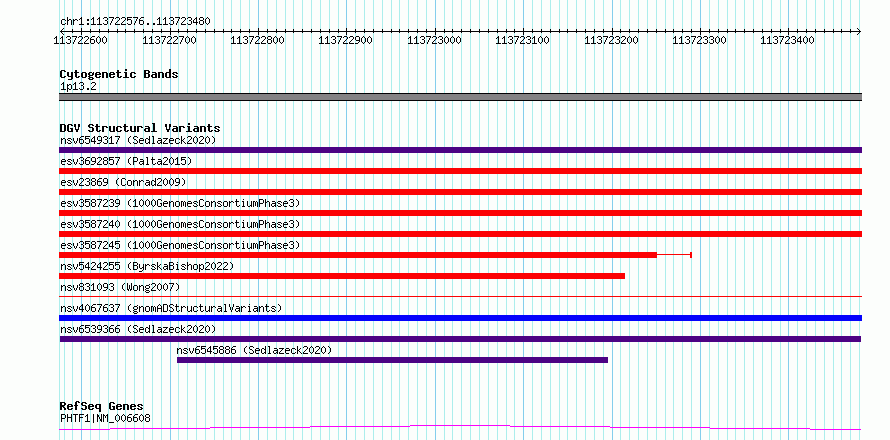Click ruler position 113723200
This screenshot has height=440, width=890.
611,40
